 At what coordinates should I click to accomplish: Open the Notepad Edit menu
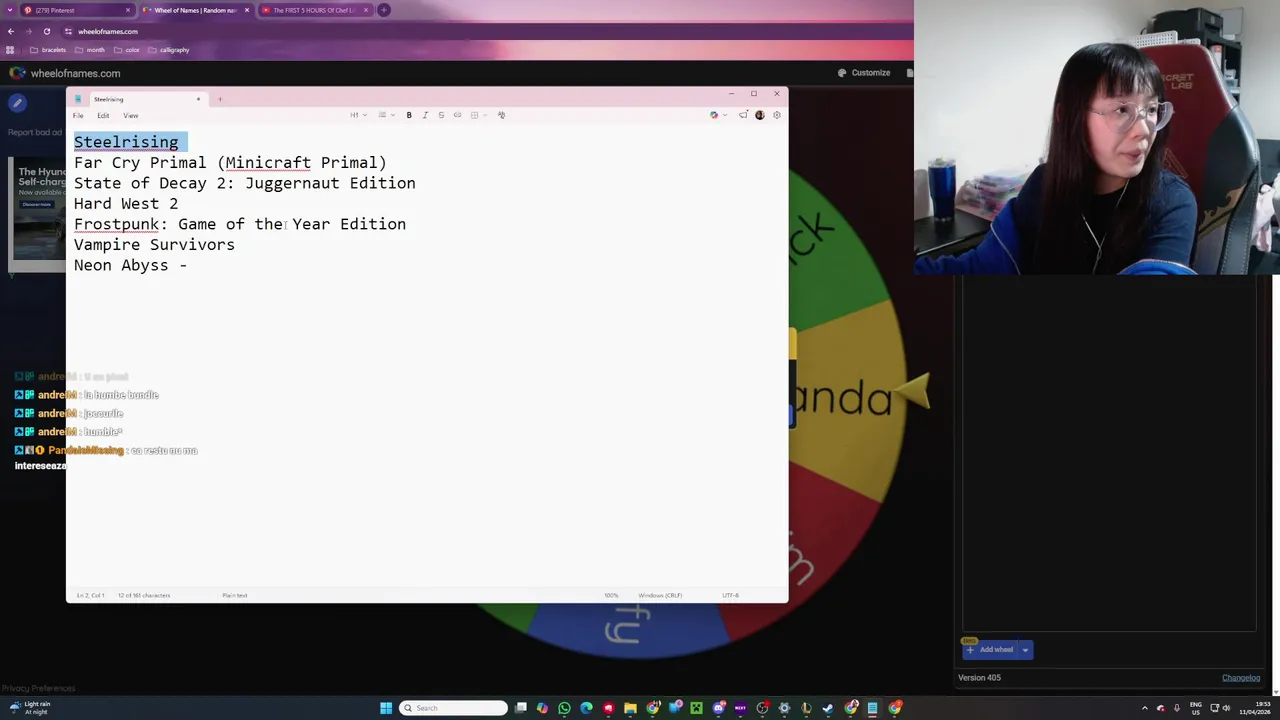pyautogui.click(x=103, y=115)
